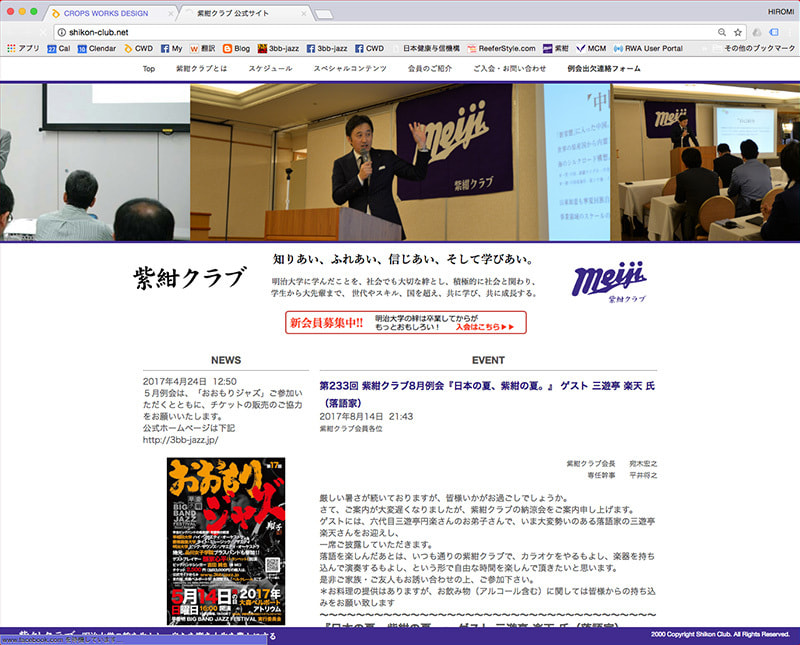Expand the bookmarks overflow chevron
The image size is (800, 645).
point(708,48)
